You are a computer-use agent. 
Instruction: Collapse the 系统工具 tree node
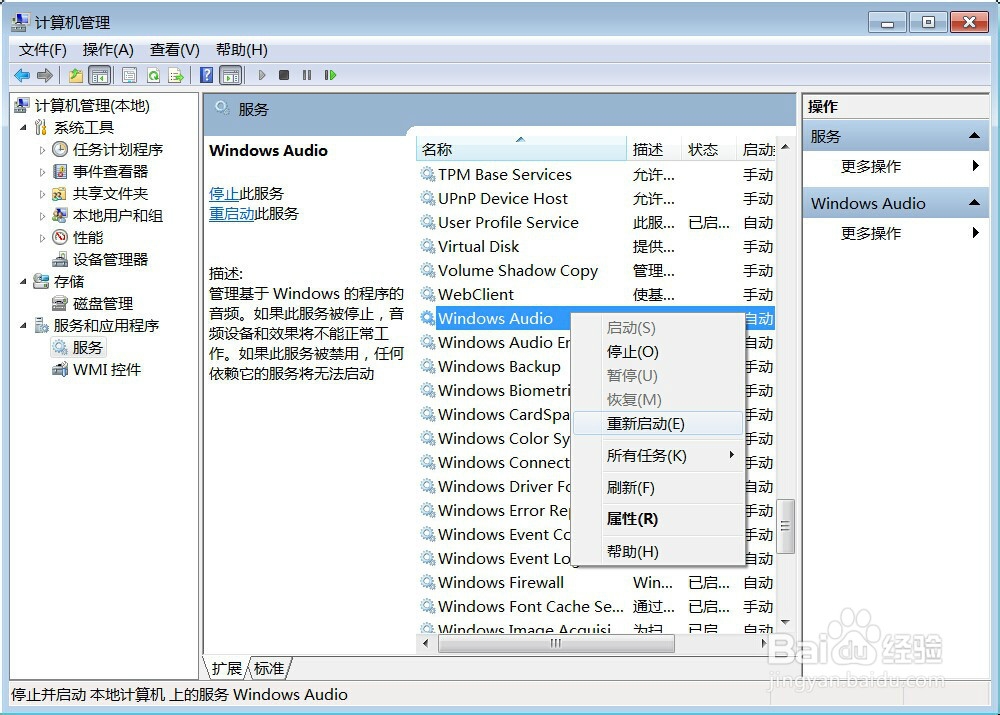click(23, 128)
